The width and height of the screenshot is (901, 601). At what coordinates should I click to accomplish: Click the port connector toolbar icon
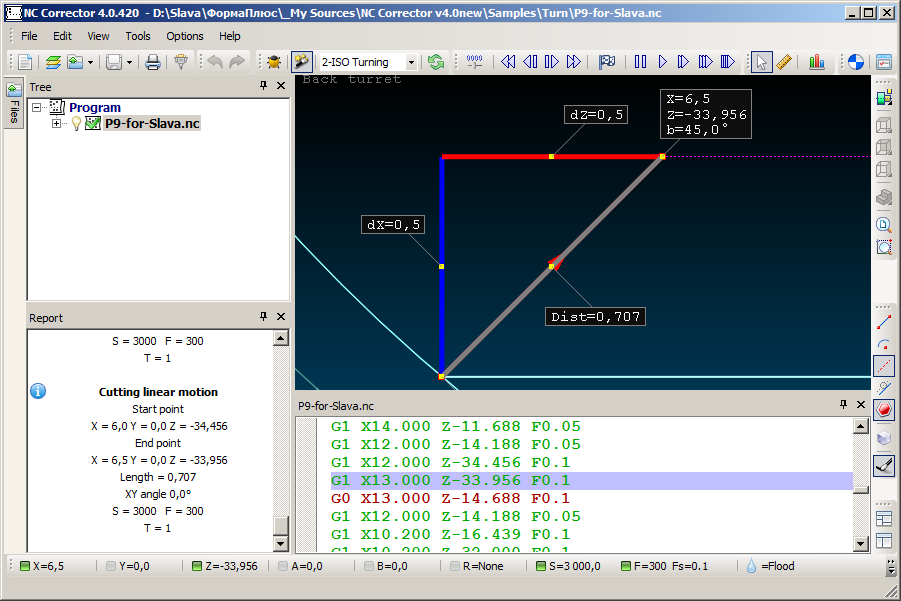[x=181, y=61]
